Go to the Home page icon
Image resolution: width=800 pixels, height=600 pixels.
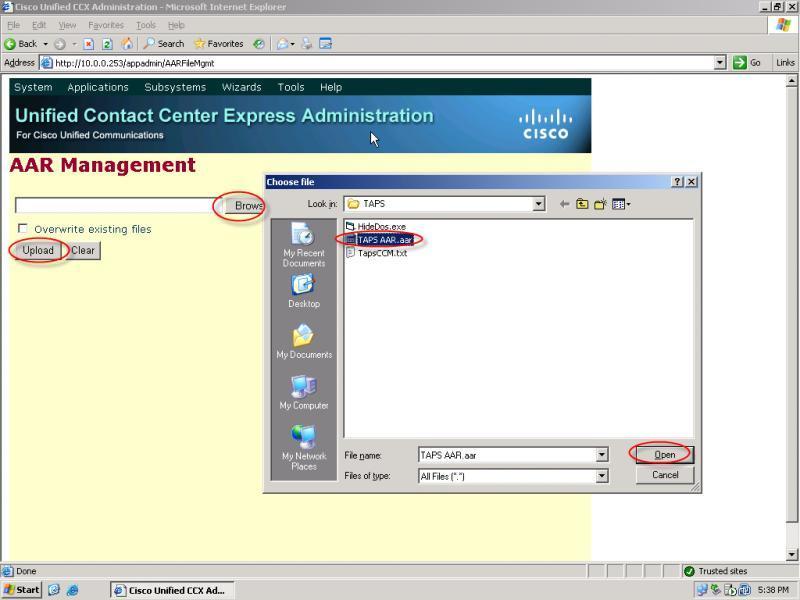click(x=127, y=44)
